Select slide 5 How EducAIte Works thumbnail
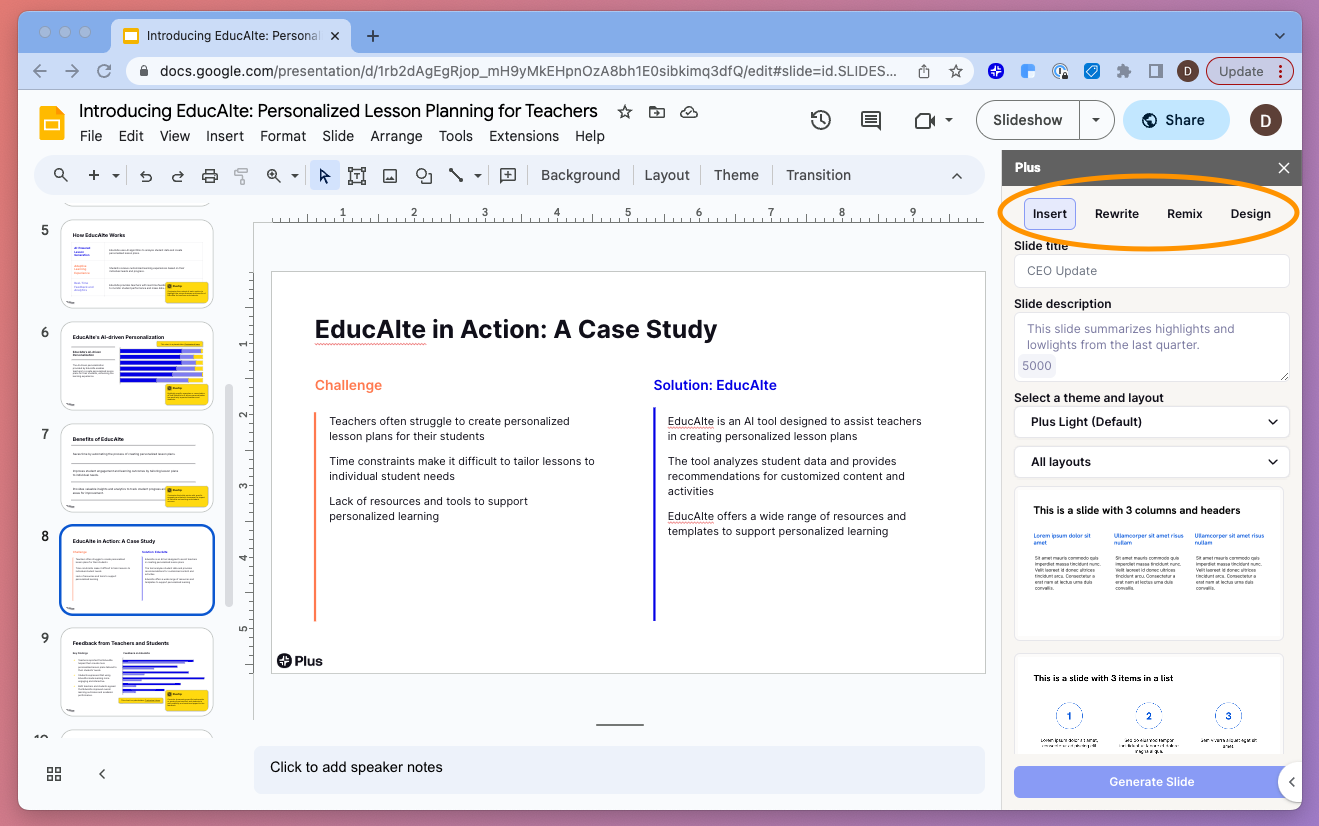1319x826 pixels. click(137, 263)
